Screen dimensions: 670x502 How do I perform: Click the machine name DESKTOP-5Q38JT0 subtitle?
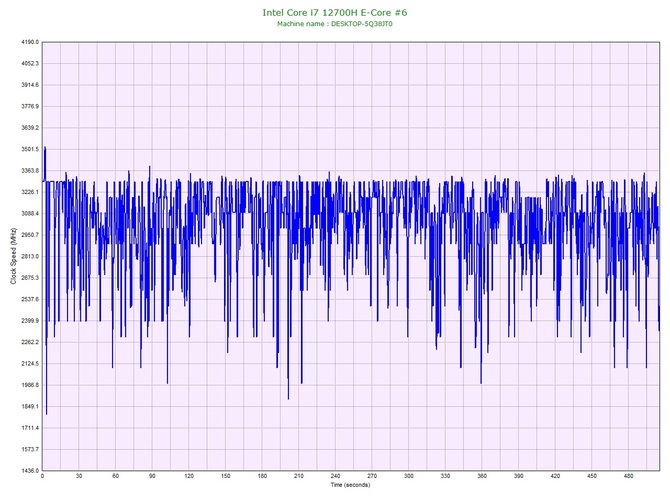[x=335, y=24]
